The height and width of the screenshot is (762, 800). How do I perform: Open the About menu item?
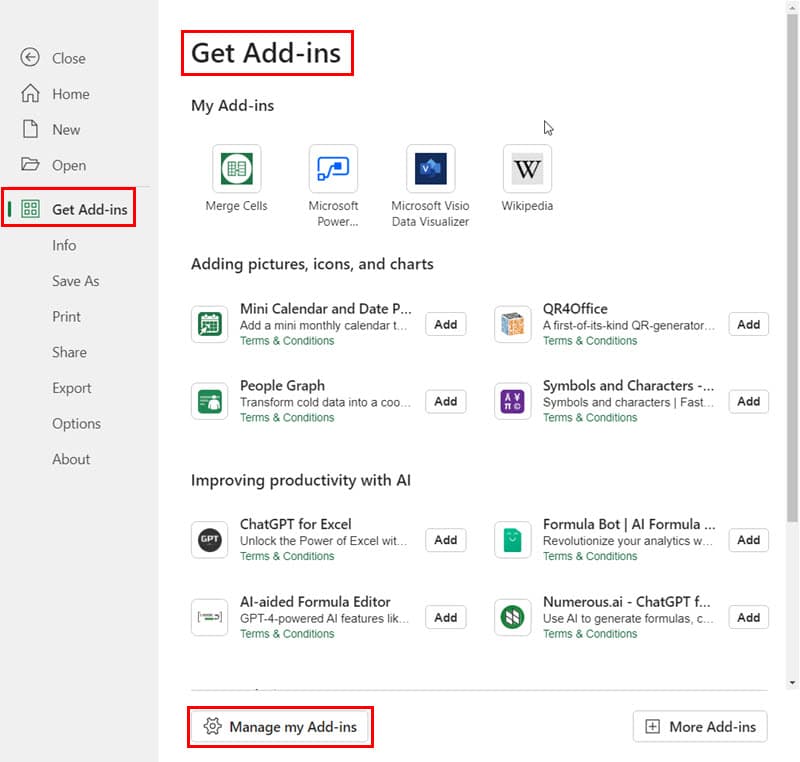(71, 460)
